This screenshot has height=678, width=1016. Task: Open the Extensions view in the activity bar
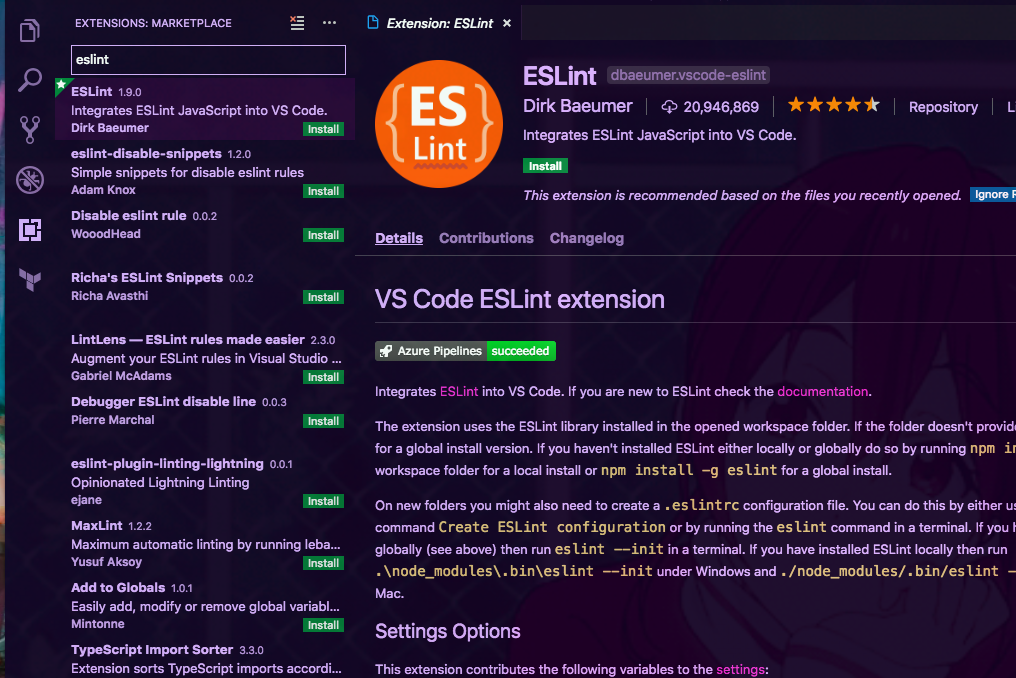(x=30, y=229)
